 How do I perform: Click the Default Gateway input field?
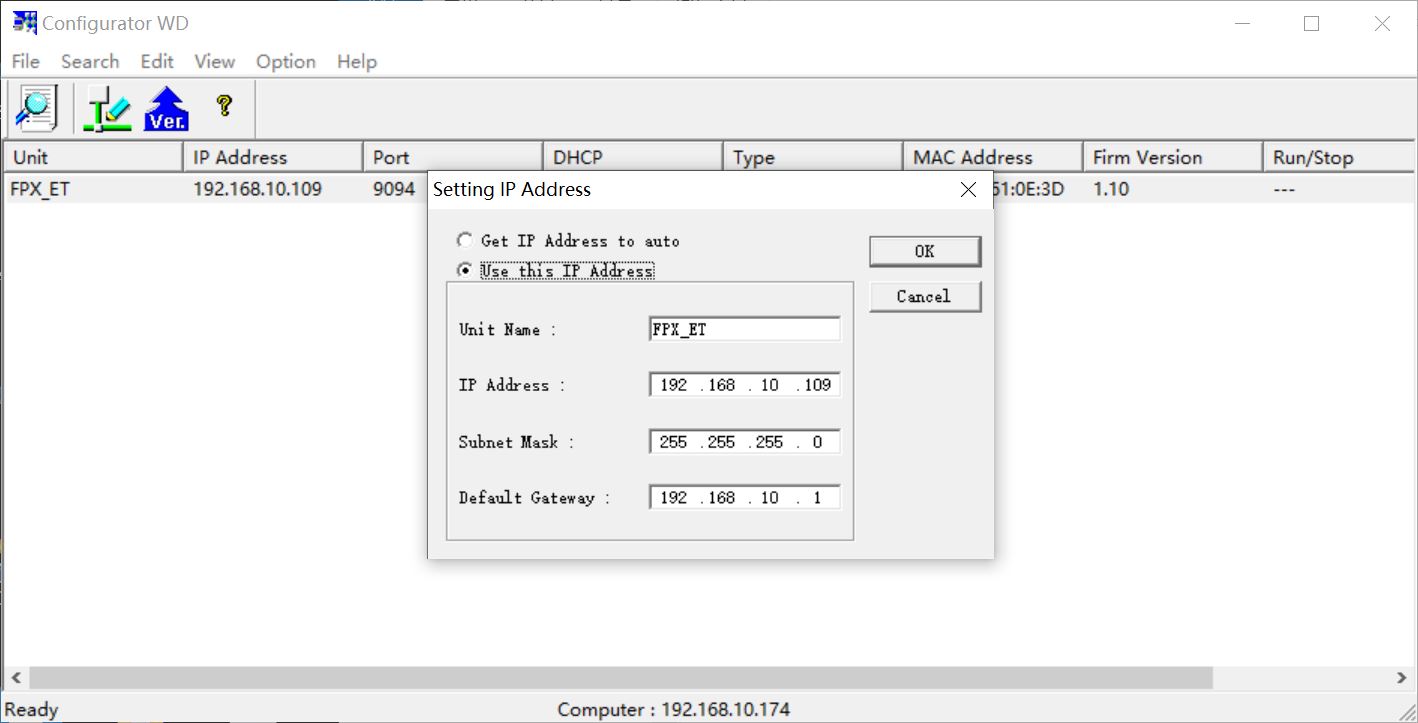click(x=744, y=497)
